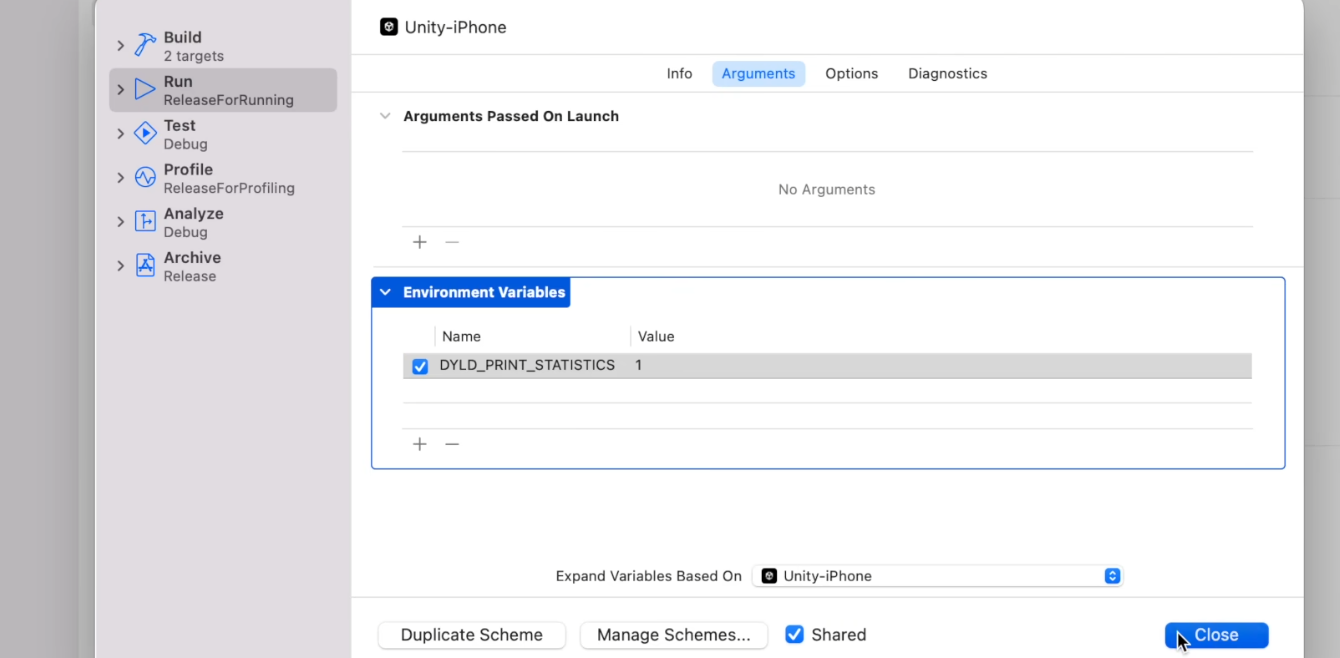The height and width of the screenshot is (658, 1340).
Task: Click the Manage Schemes... button
Action: (673, 635)
